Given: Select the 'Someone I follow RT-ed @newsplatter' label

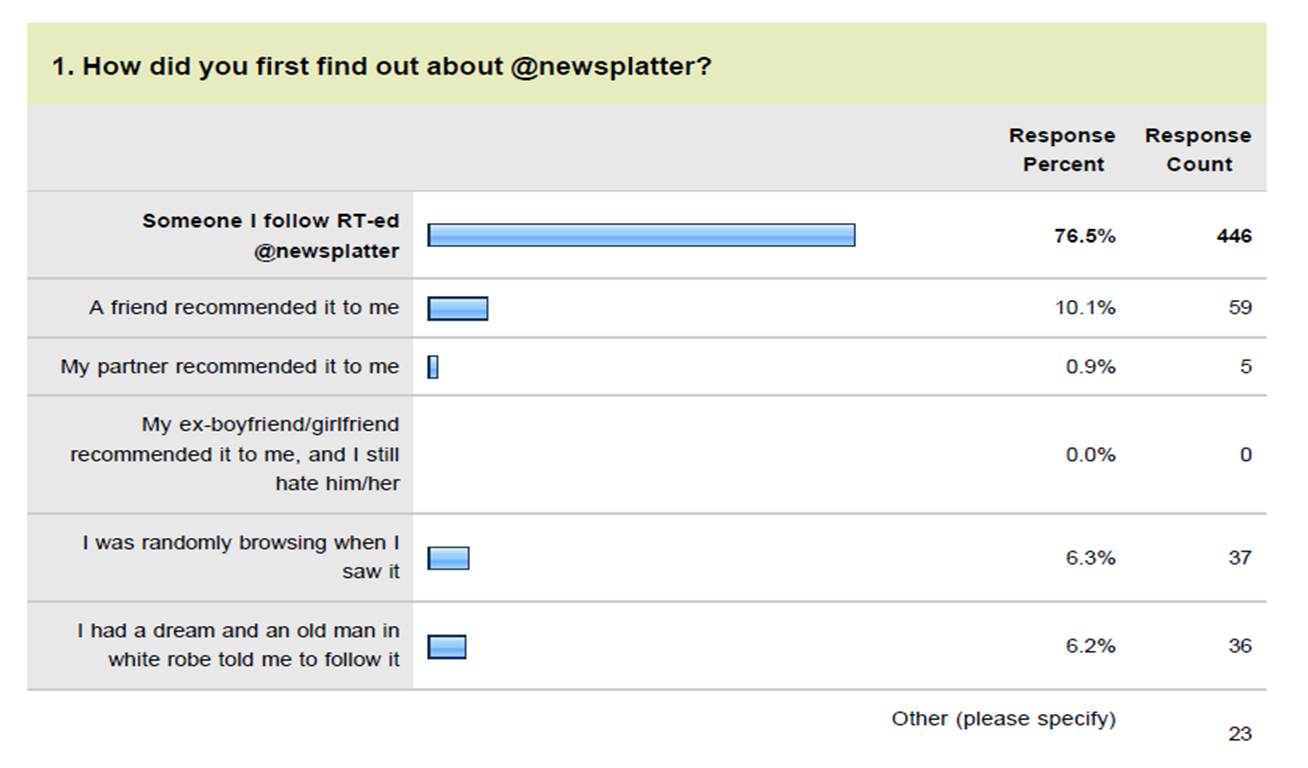Looking at the screenshot, I should click(270, 236).
